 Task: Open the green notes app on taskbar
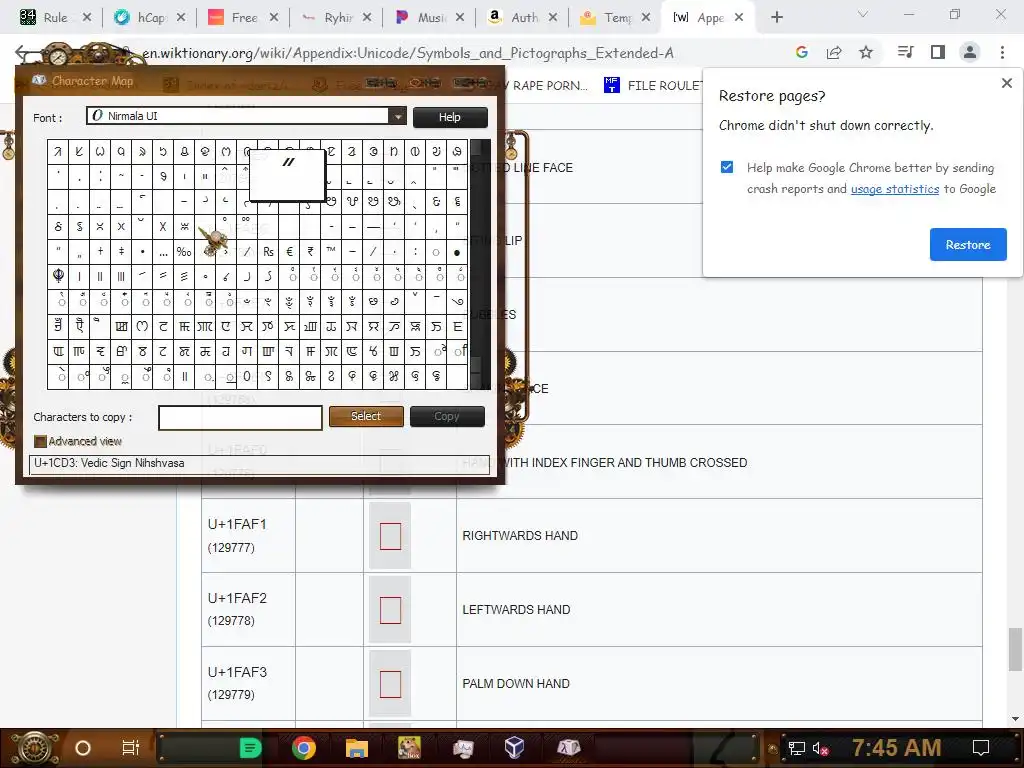click(x=250, y=748)
